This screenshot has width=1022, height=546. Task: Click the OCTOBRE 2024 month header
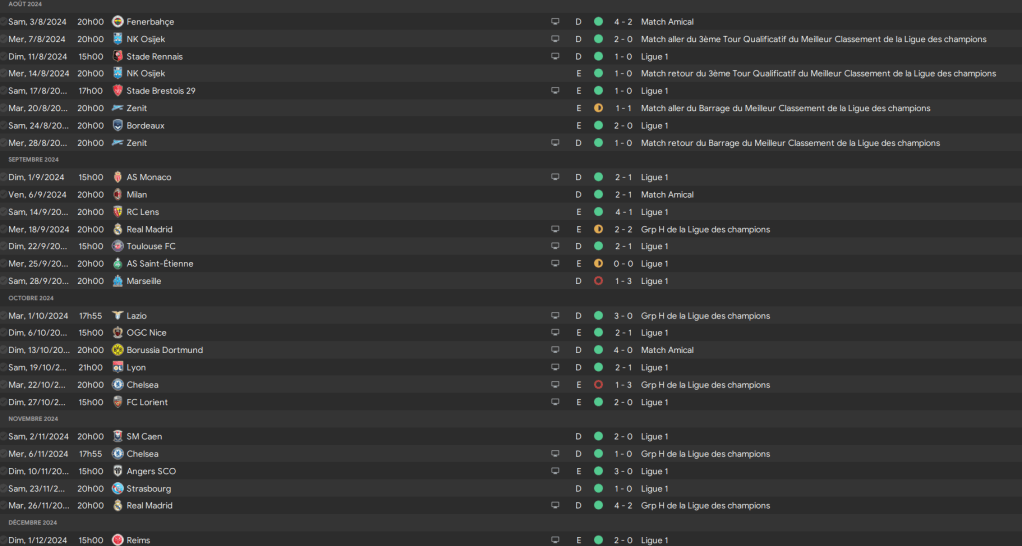point(31,298)
